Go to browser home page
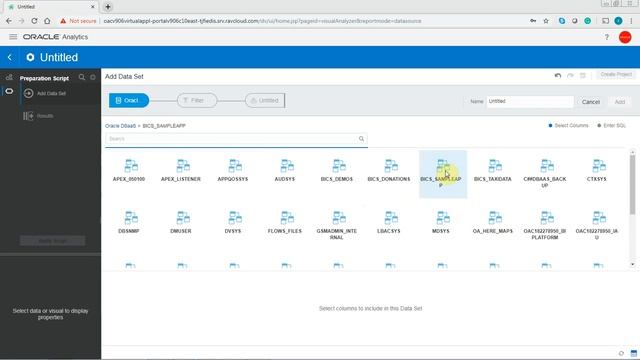Viewport: 640px width, 360px height. click(x=47, y=21)
